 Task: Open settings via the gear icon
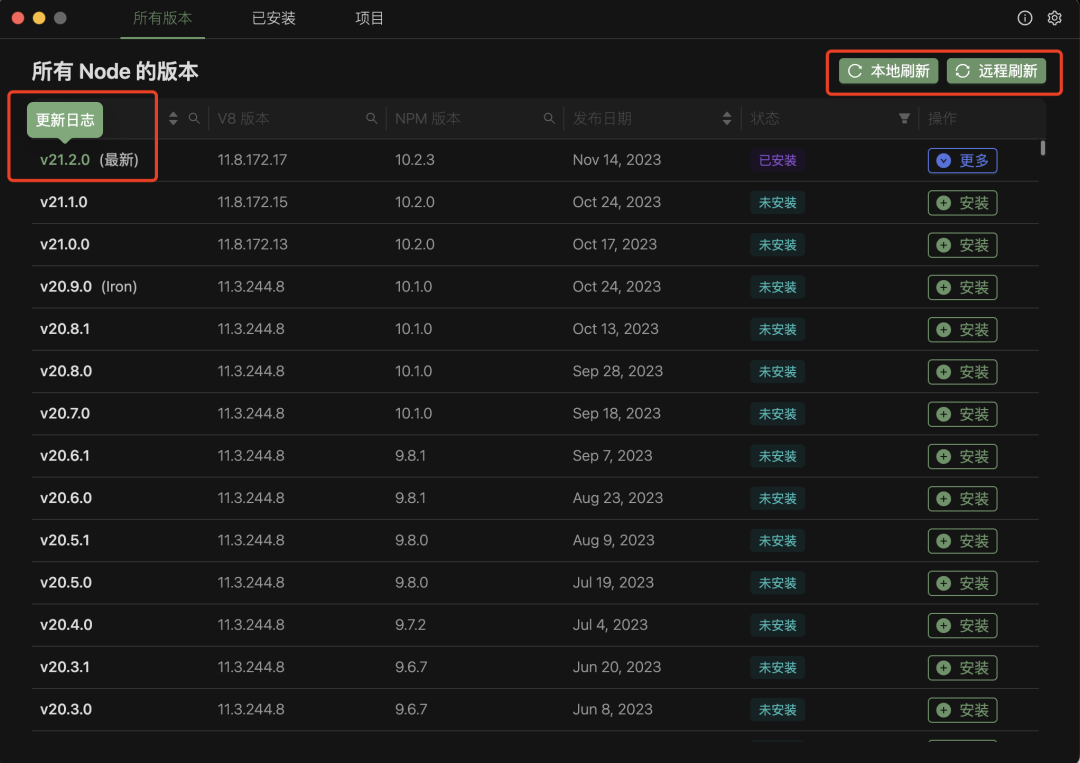(x=1054, y=18)
